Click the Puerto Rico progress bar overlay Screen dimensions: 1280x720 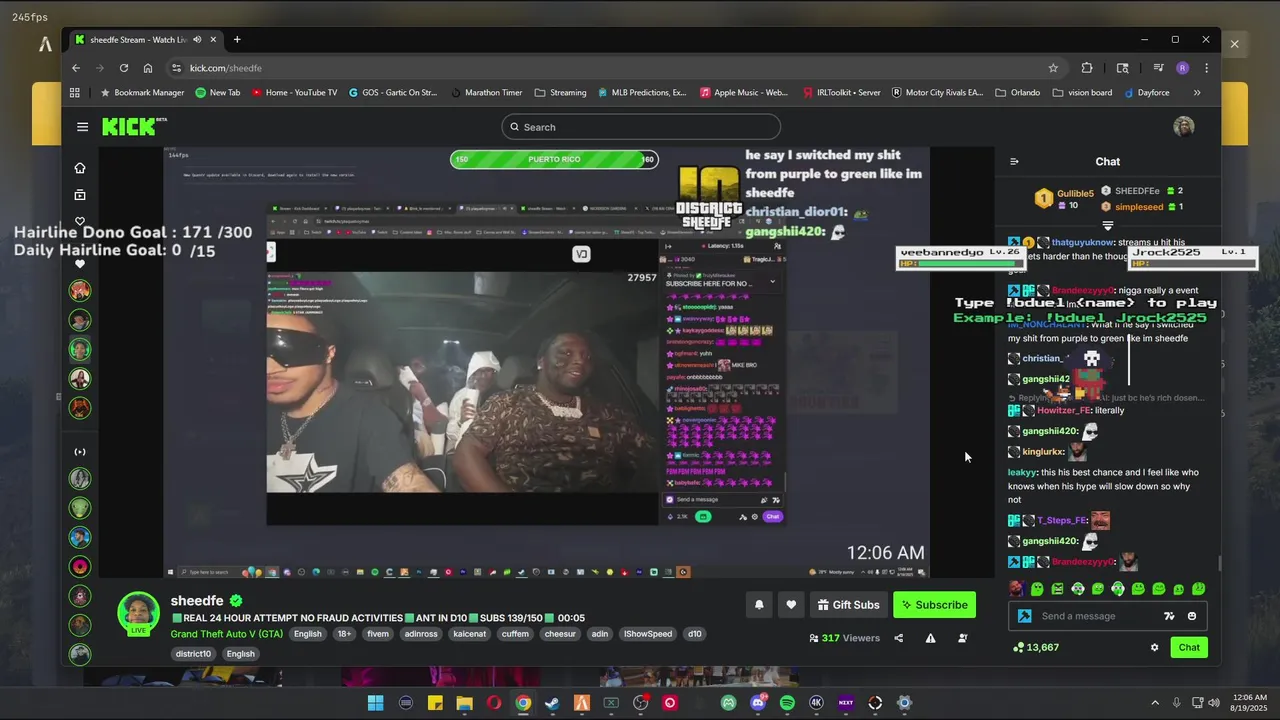coord(554,159)
